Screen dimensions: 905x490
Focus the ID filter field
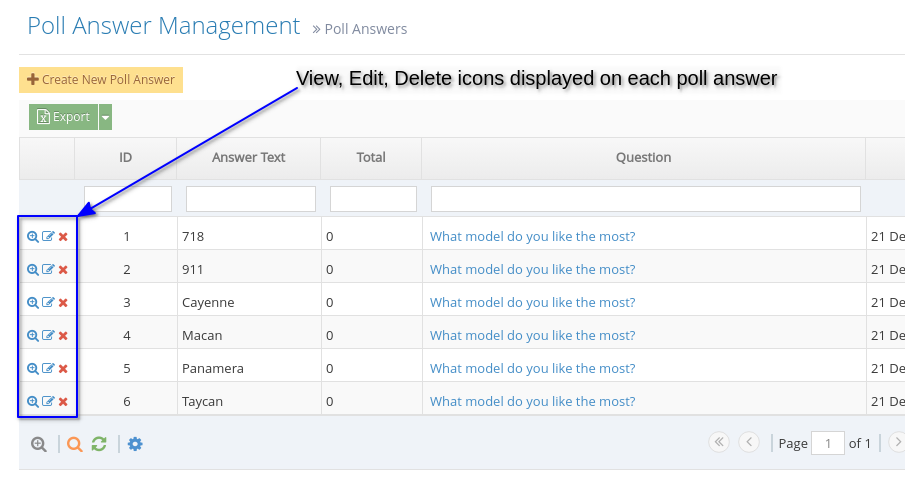point(128,199)
